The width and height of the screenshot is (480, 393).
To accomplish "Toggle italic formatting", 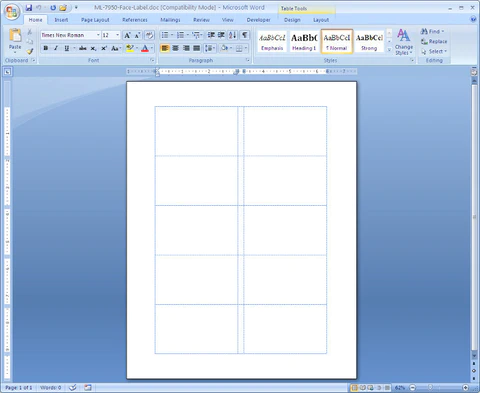I will pos(56,48).
